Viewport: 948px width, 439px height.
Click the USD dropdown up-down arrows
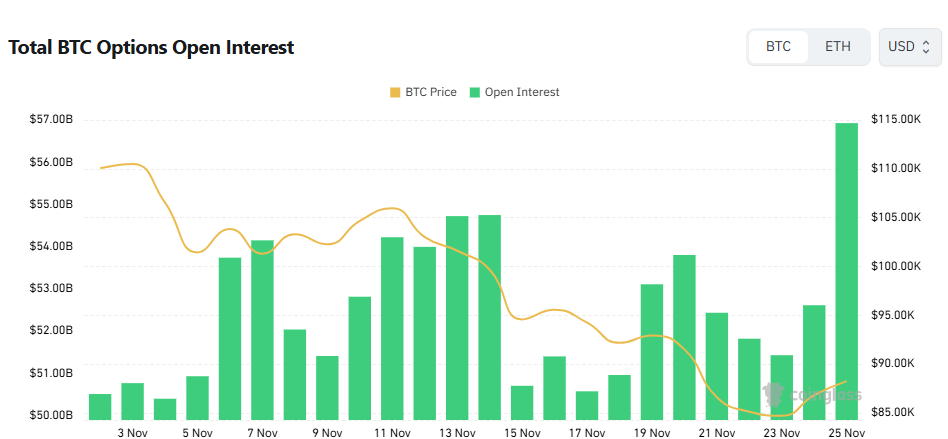tap(926, 47)
